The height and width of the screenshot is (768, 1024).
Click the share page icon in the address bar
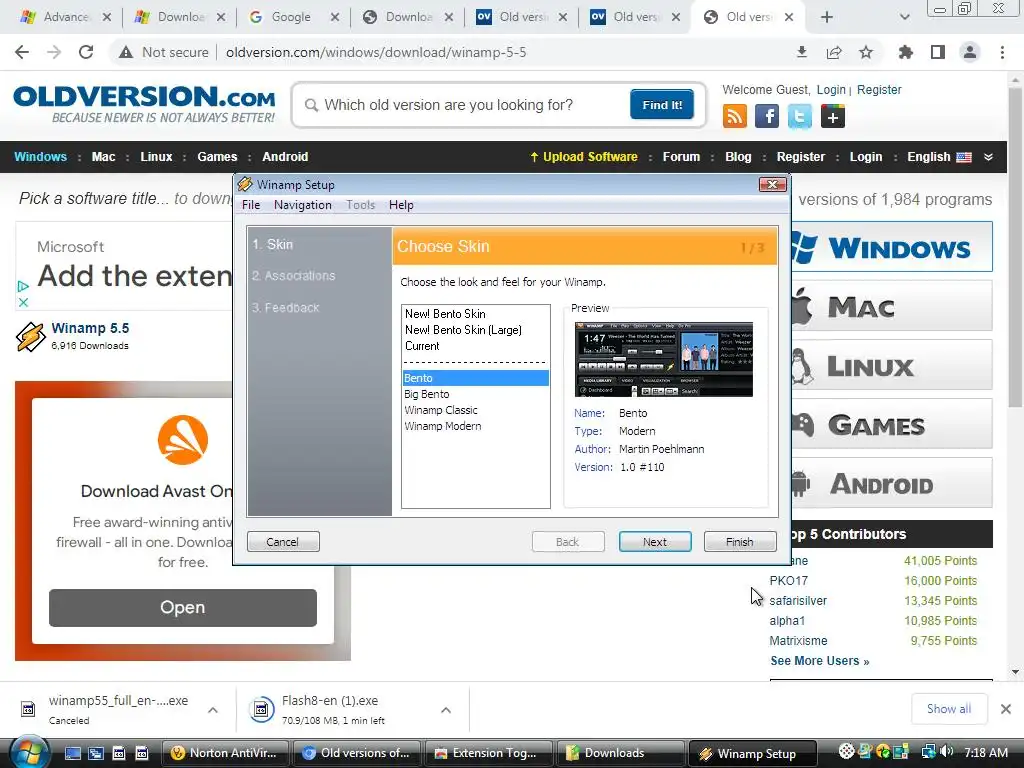(834, 52)
